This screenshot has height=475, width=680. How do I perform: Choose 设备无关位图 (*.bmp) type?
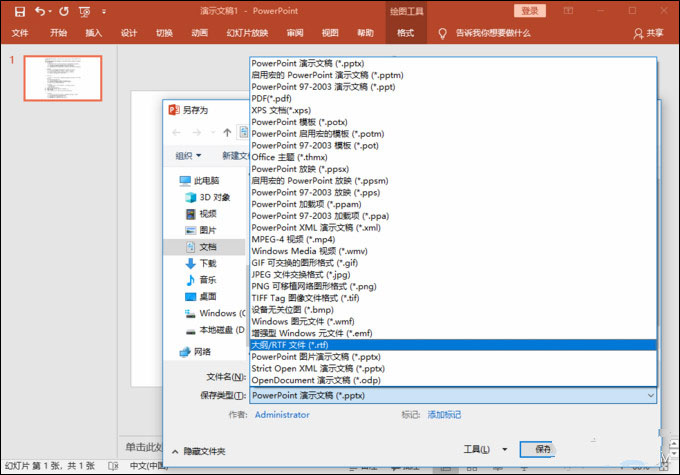pyautogui.click(x=453, y=309)
